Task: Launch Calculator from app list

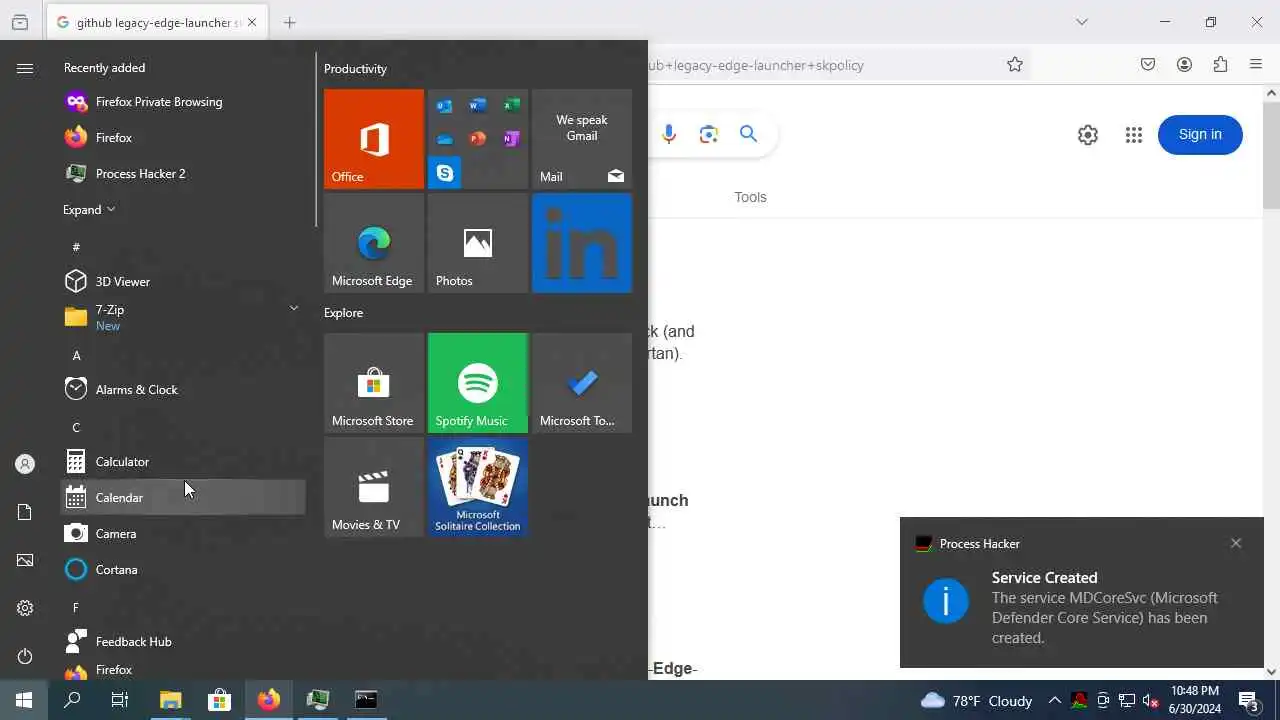Action: coord(183,462)
